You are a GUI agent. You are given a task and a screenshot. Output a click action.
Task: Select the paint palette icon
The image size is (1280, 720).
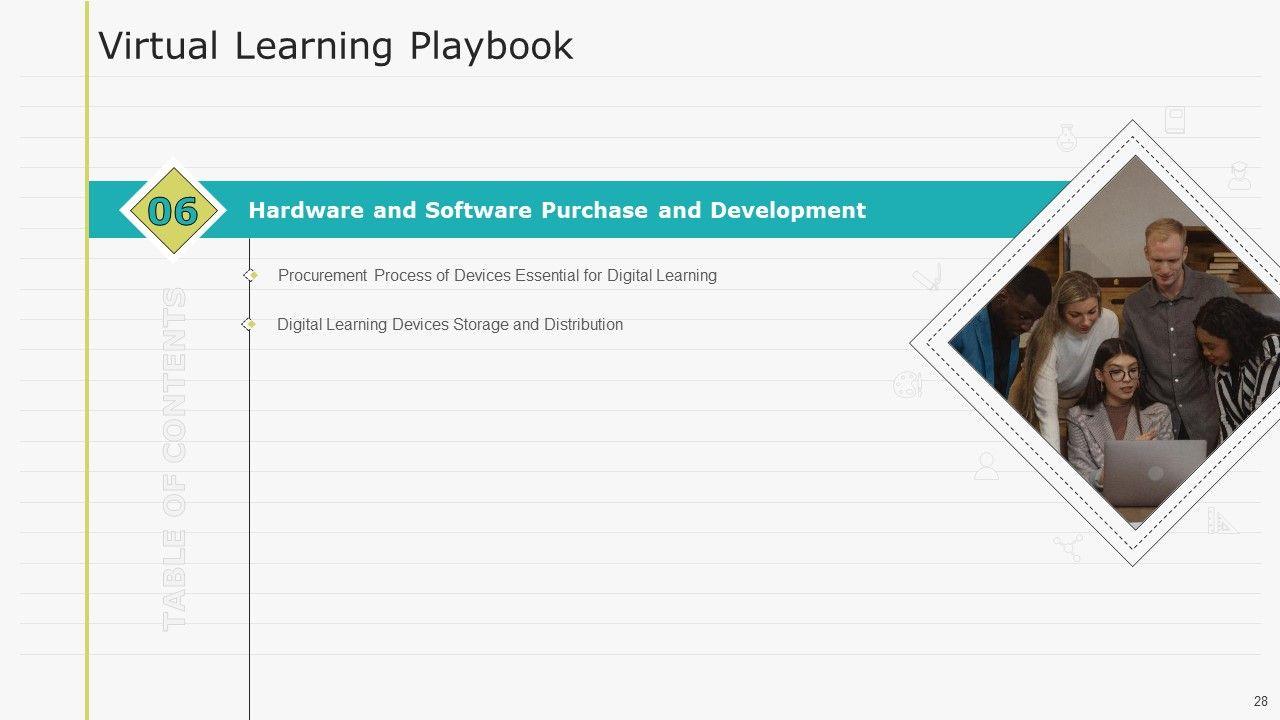(907, 384)
